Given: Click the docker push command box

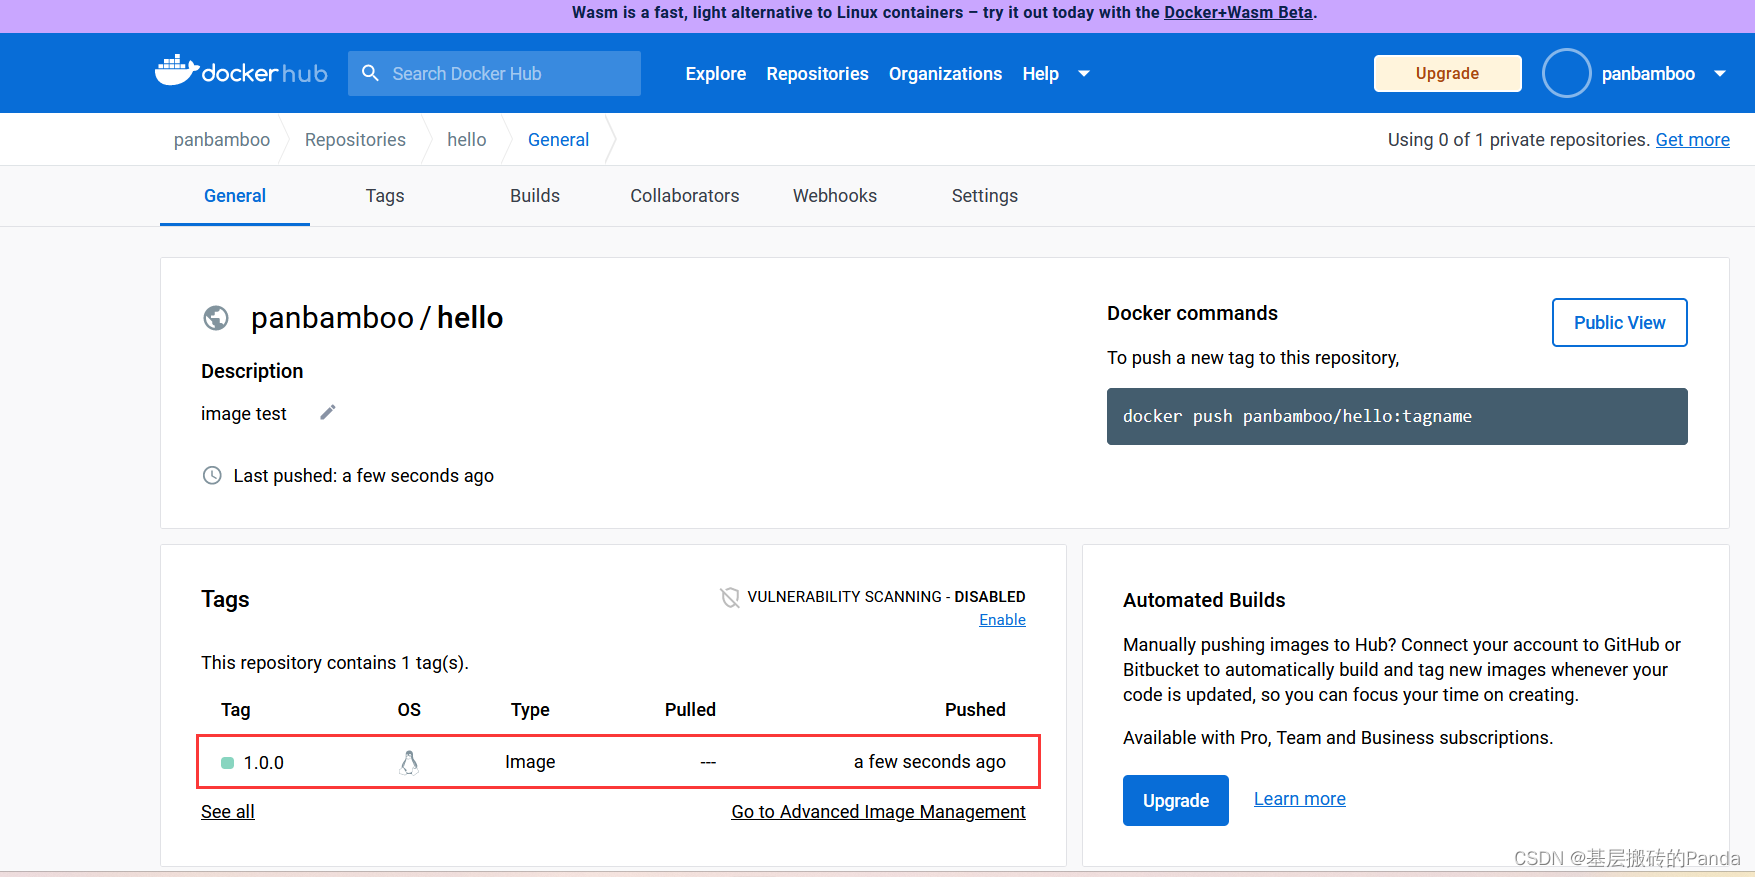Looking at the screenshot, I should tap(1397, 416).
